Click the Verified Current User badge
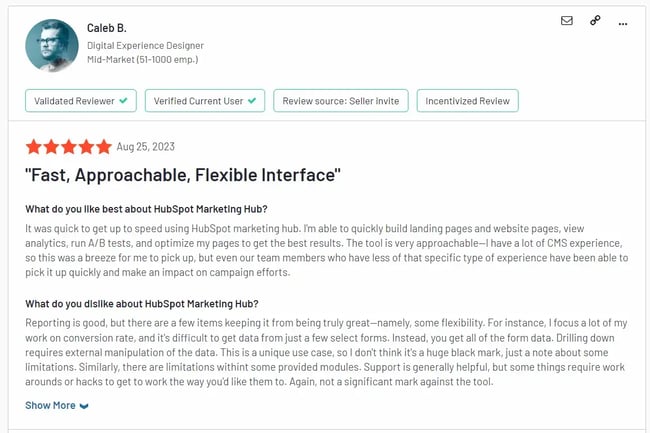Screen dimensions: 650x433 205,101
